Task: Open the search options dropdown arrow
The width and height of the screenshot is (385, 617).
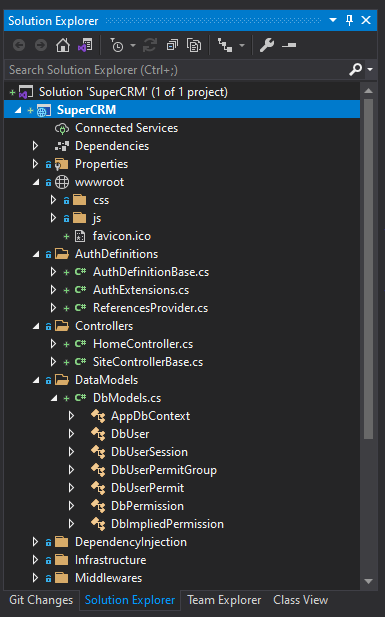Action: pos(370,70)
